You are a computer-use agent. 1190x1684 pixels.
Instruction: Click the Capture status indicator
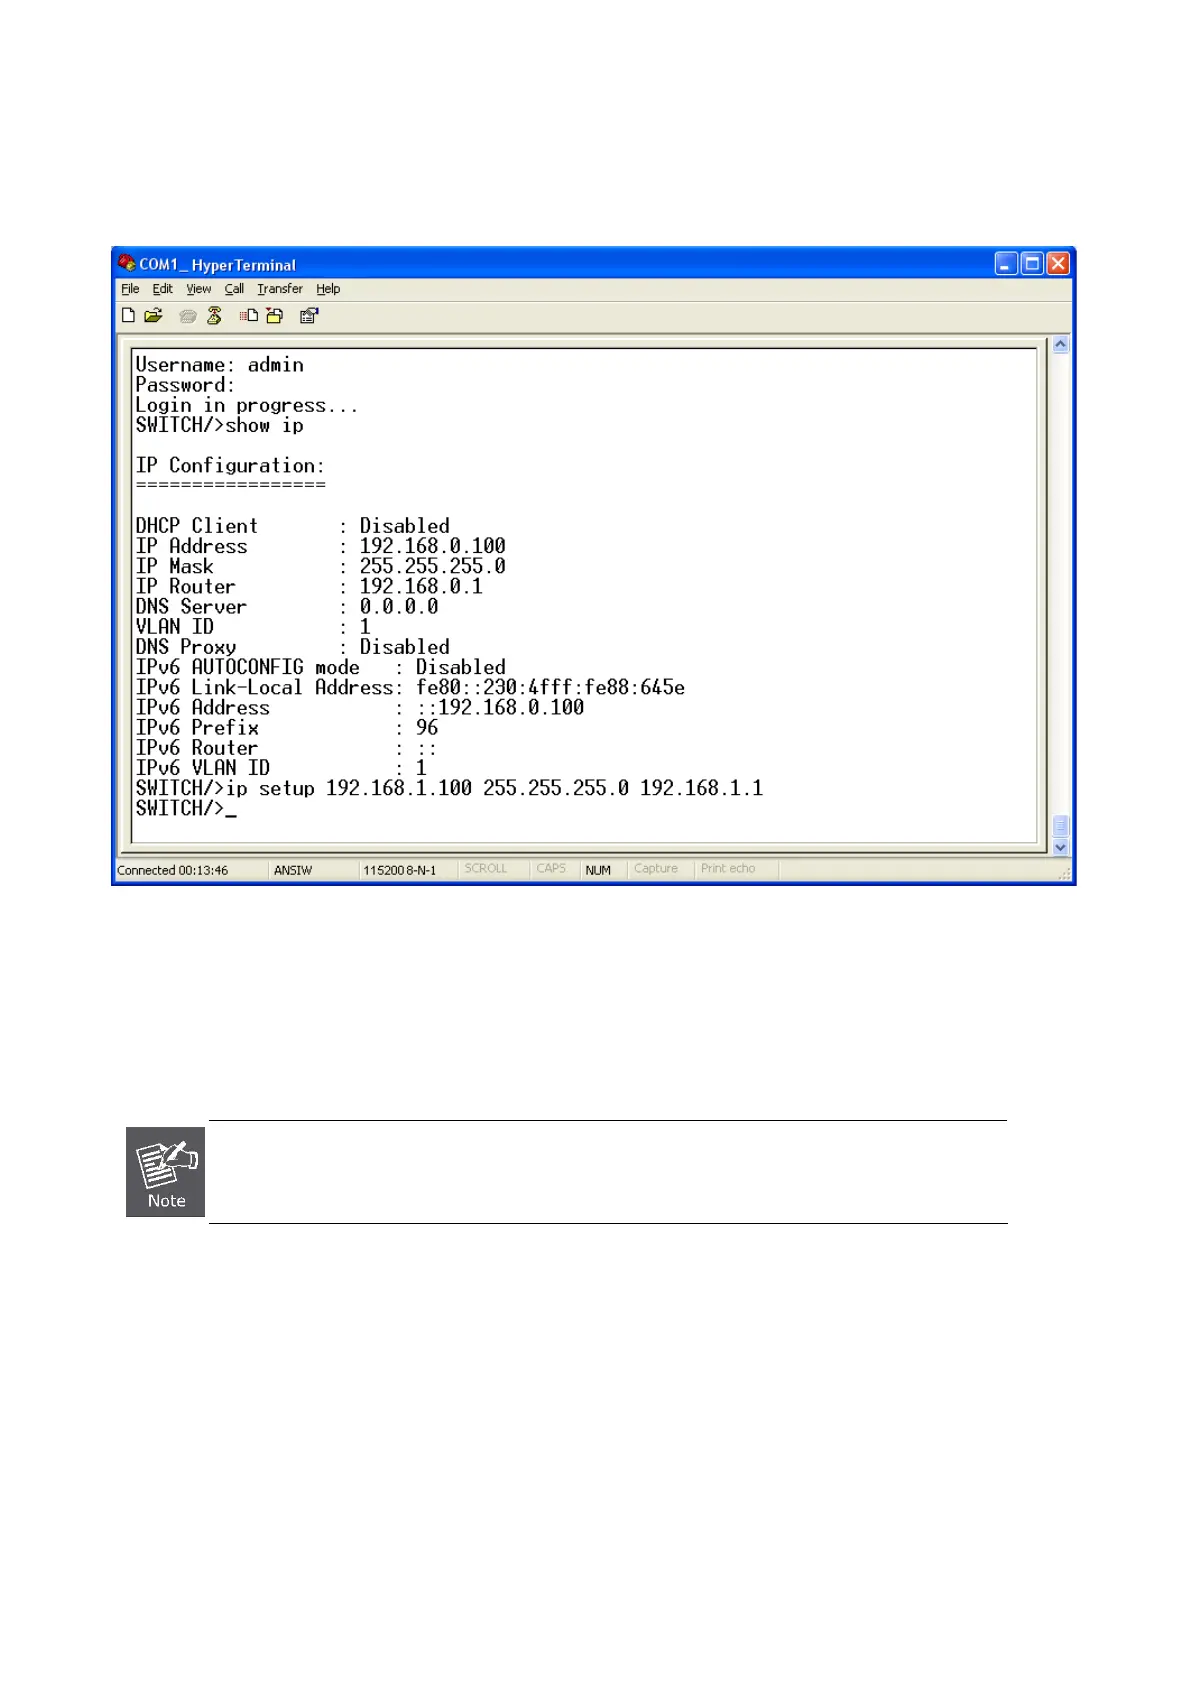[656, 869]
